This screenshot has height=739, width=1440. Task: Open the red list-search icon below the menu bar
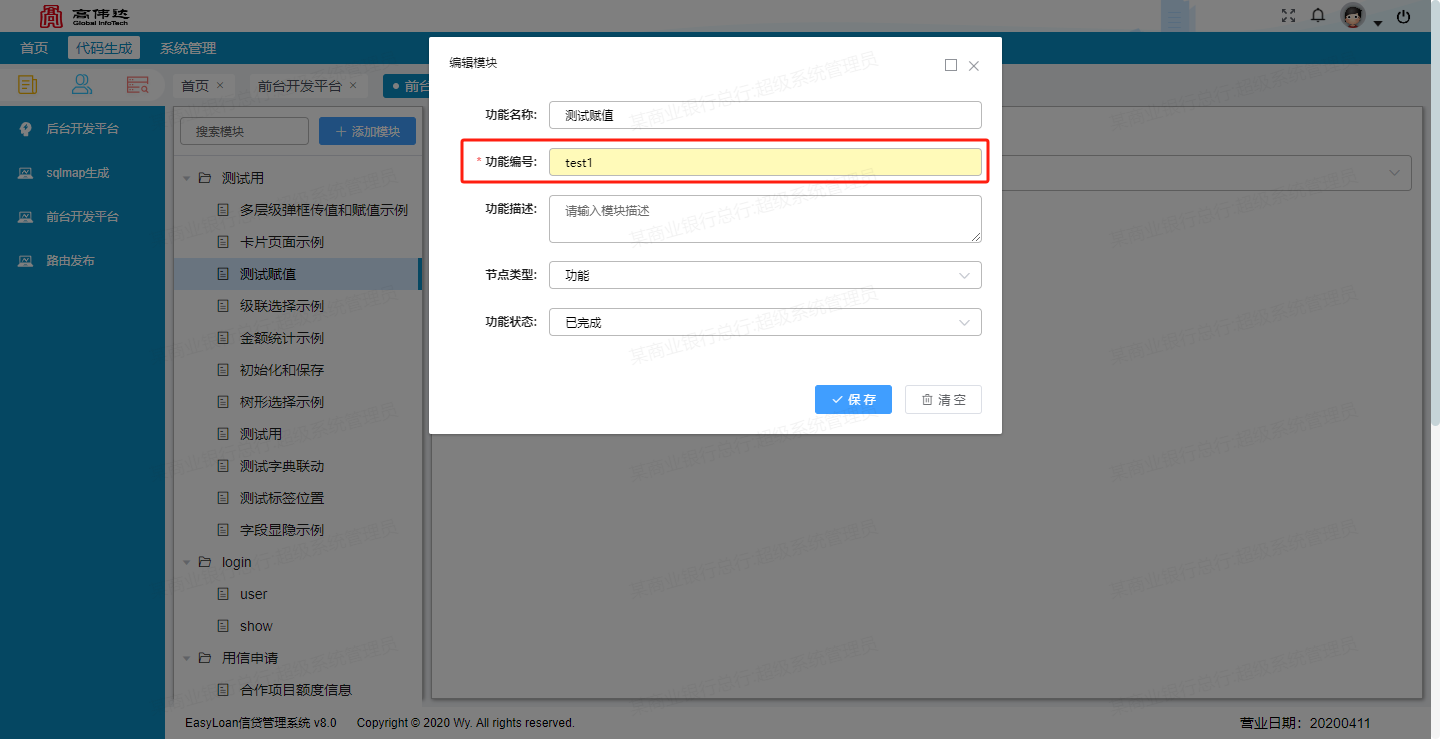(x=138, y=84)
